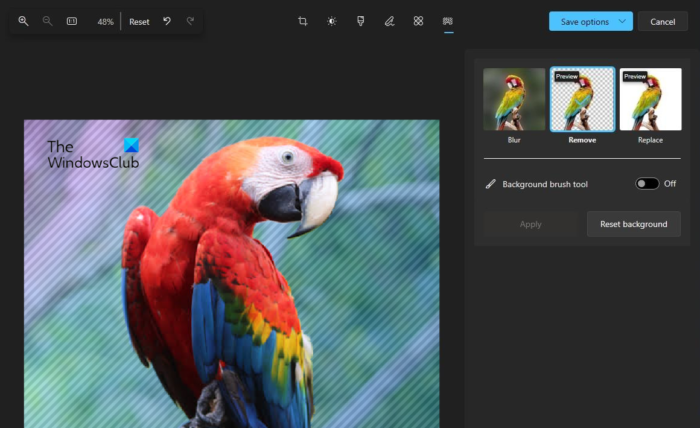
Task: Click the Apply button
Action: pyautogui.click(x=530, y=224)
